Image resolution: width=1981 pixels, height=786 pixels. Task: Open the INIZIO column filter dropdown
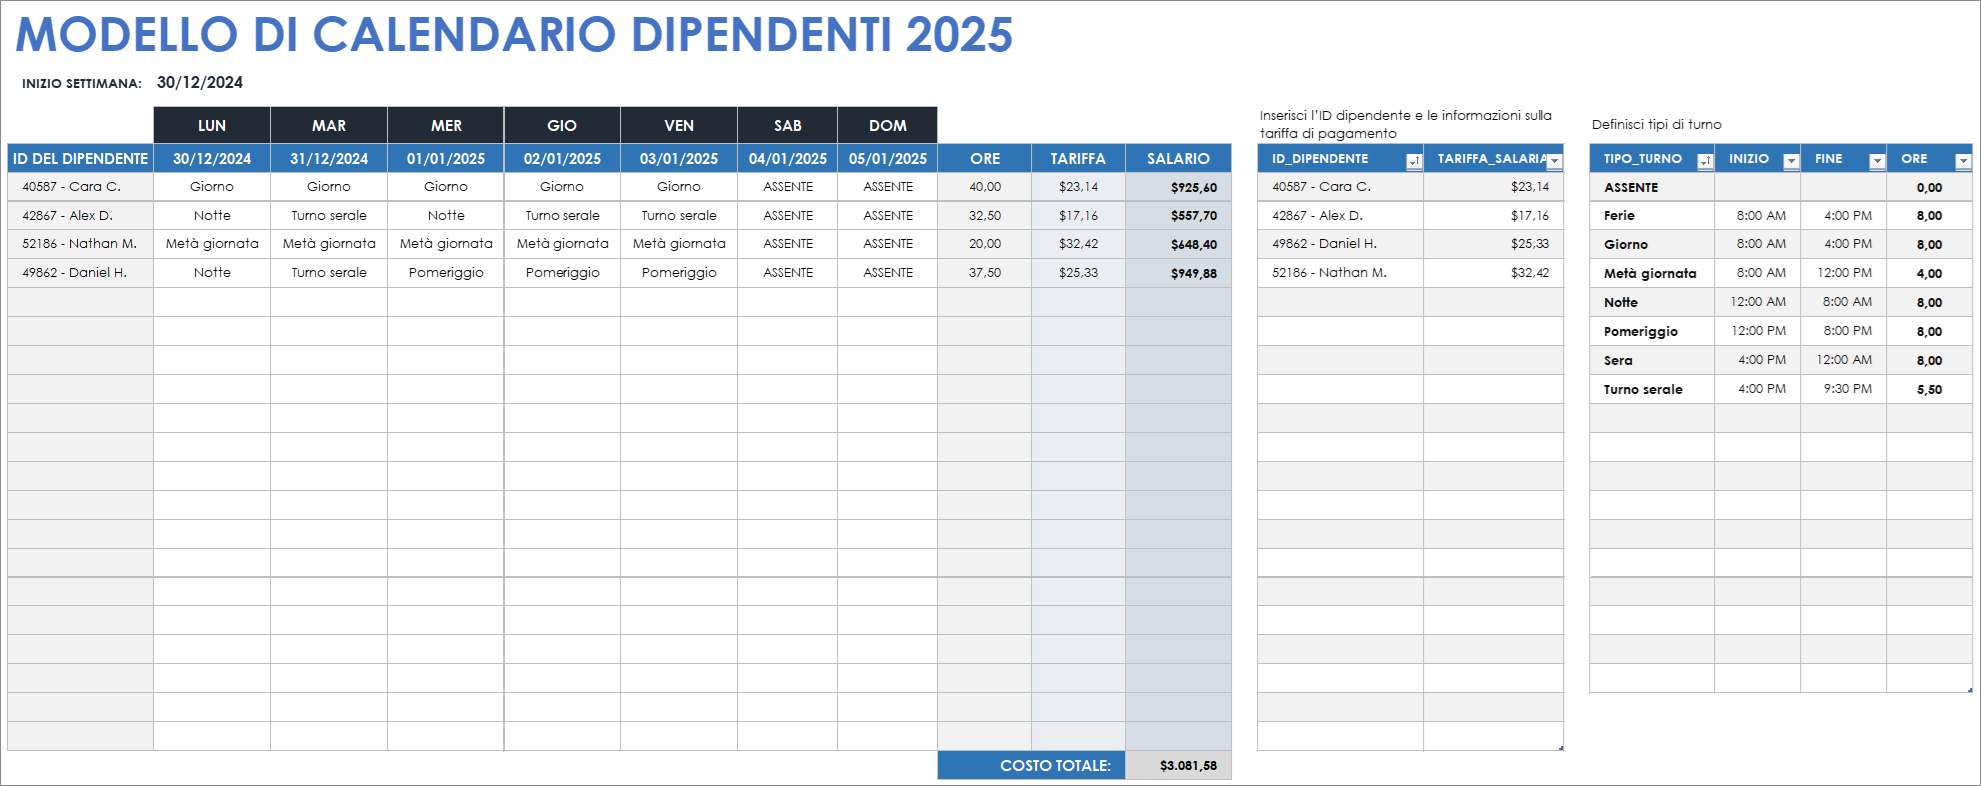click(1791, 161)
